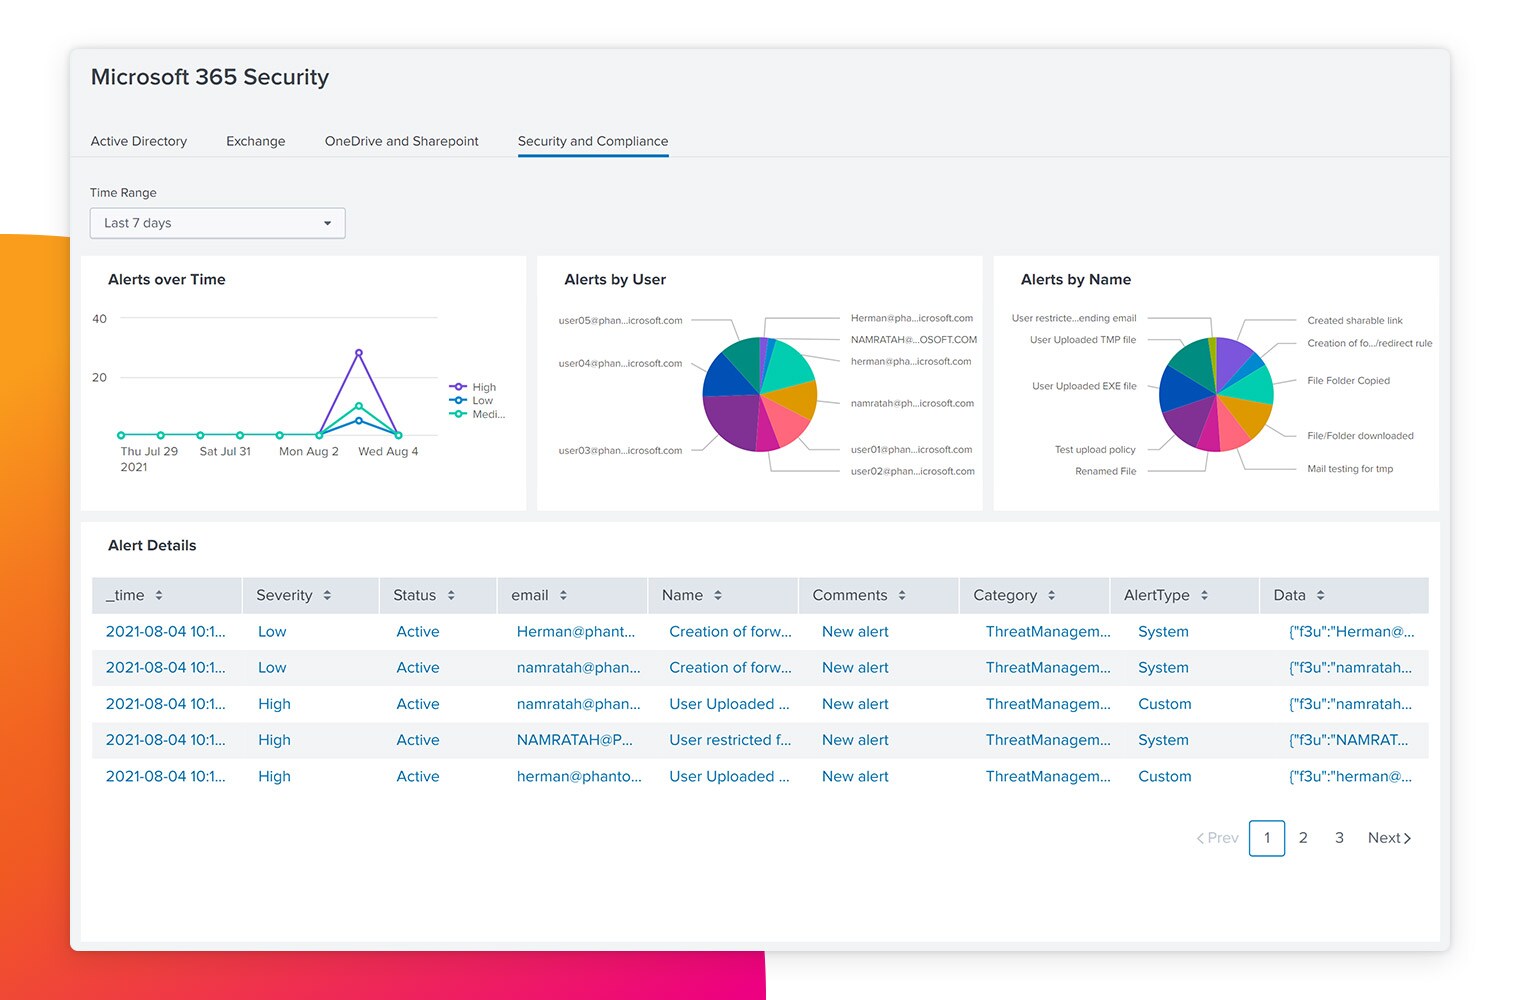Click 'NAMRATAH@...OSOFT.COM' pie label
This screenshot has width=1520, height=1000.
click(x=914, y=340)
